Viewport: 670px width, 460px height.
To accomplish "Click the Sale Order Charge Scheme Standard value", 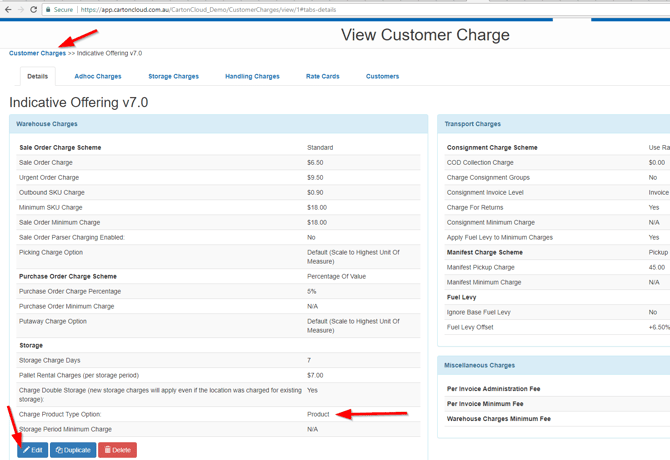I will [320, 148].
